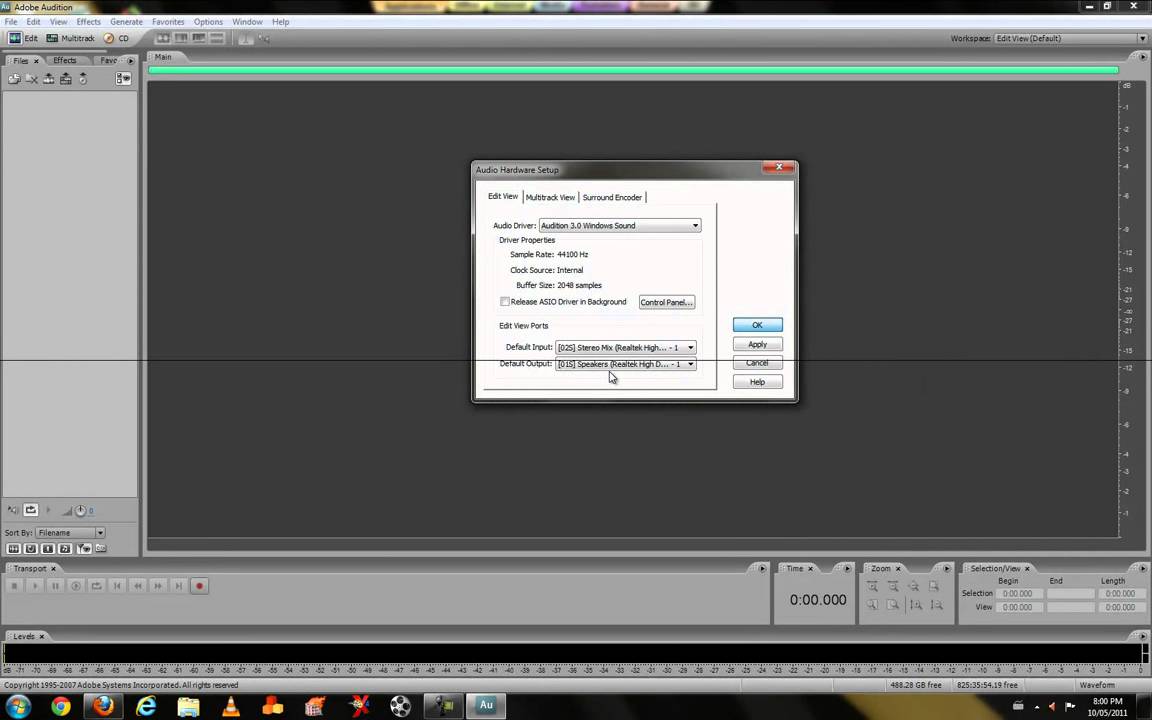Click Zoom In to Left Edge of Selection

click(872, 605)
